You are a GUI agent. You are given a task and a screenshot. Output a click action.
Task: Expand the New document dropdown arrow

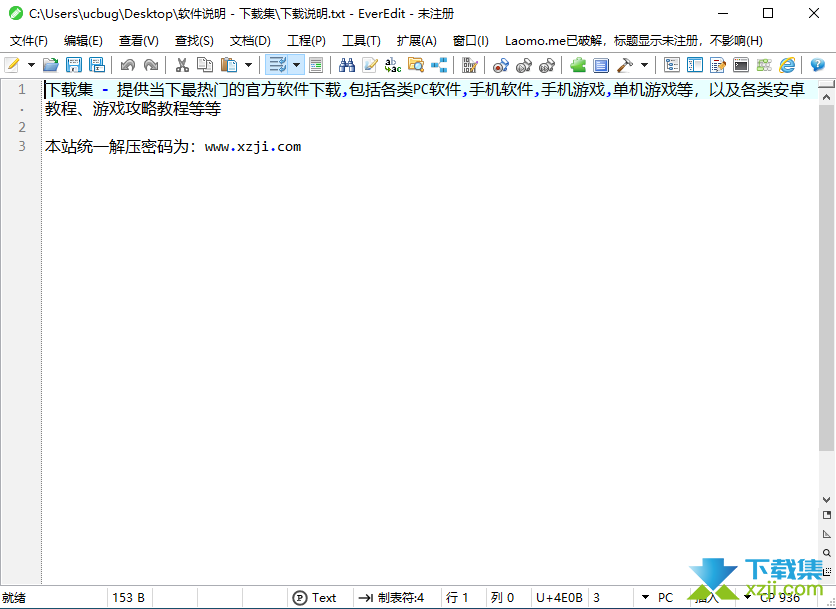(31, 65)
